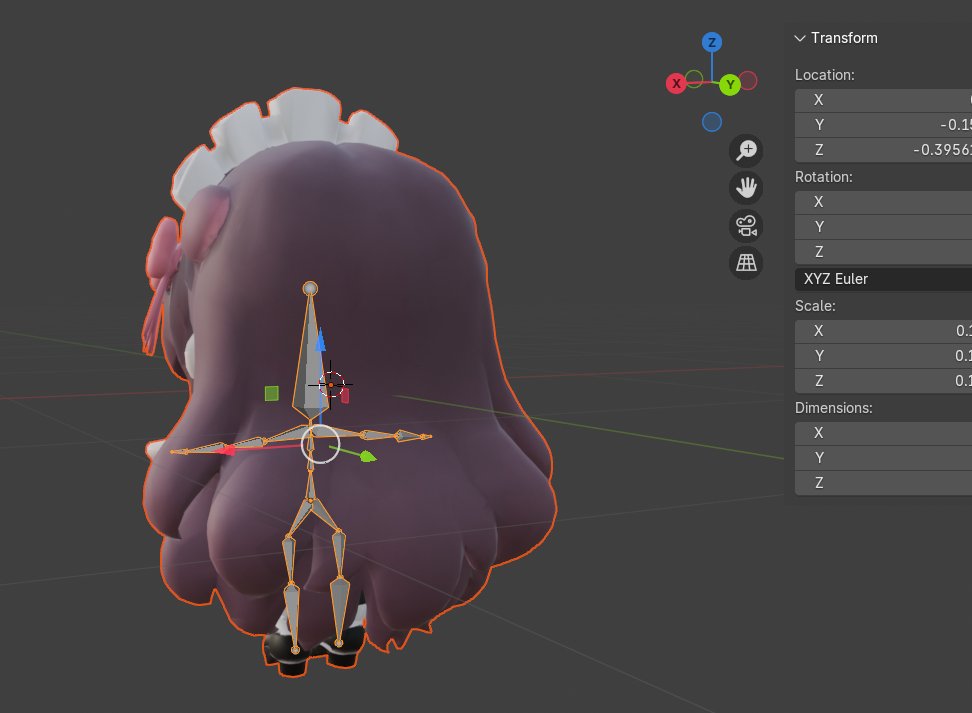Viewport: 972px width, 713px height.
Task: Collapse the Transform panel
Action: [x=800, y=38]
